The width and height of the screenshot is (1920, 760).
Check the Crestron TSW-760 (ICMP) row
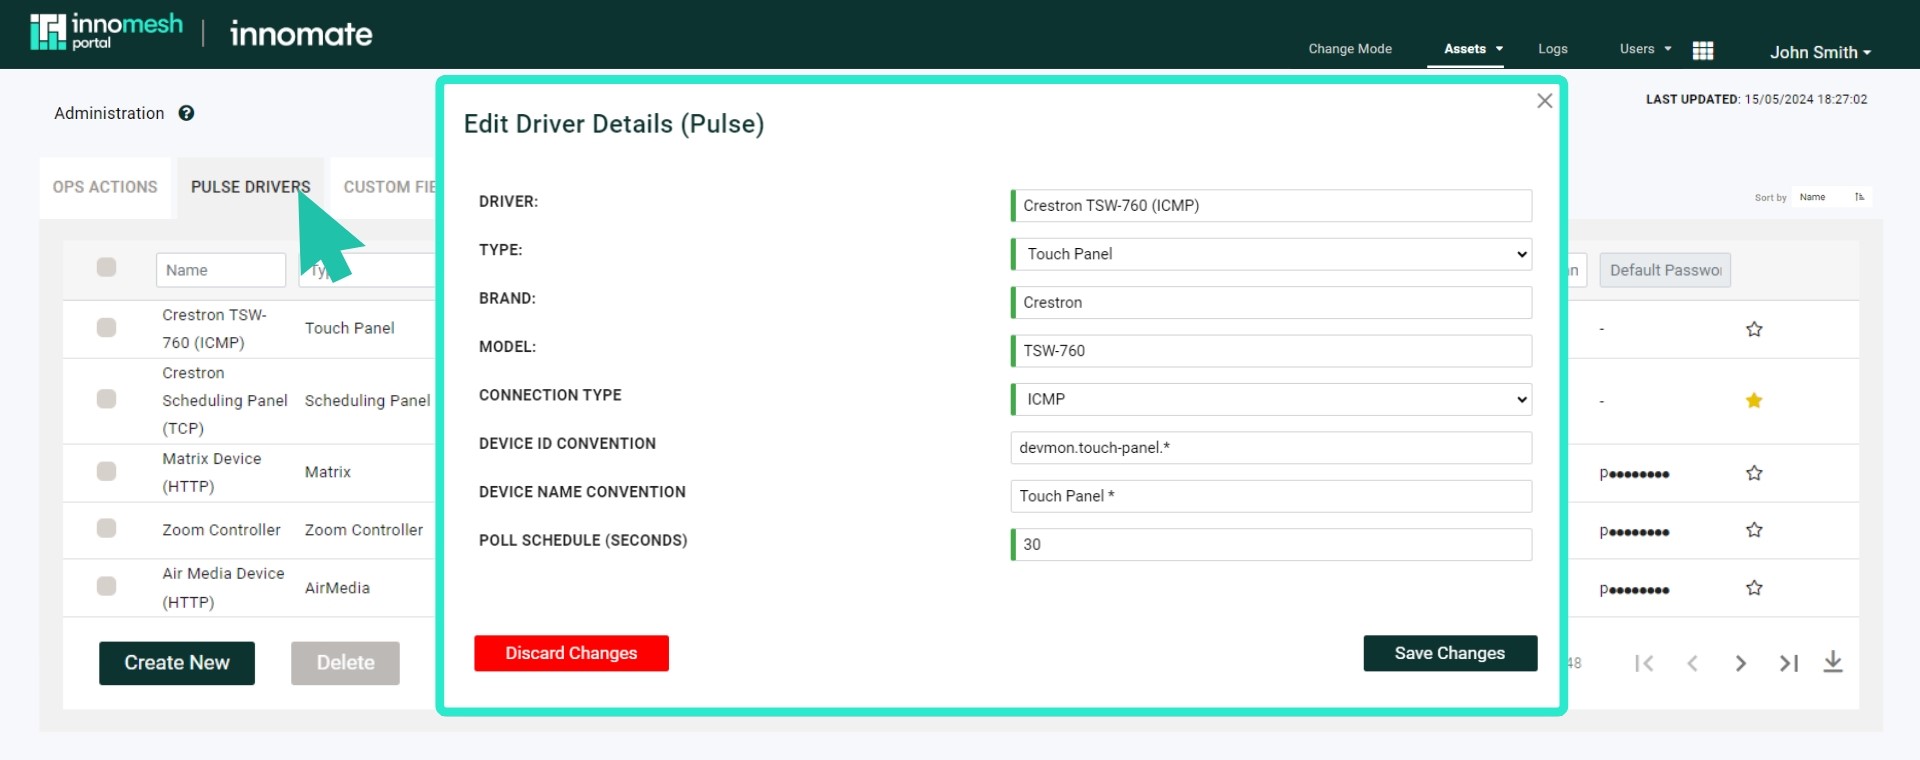[x=106, y=328]
